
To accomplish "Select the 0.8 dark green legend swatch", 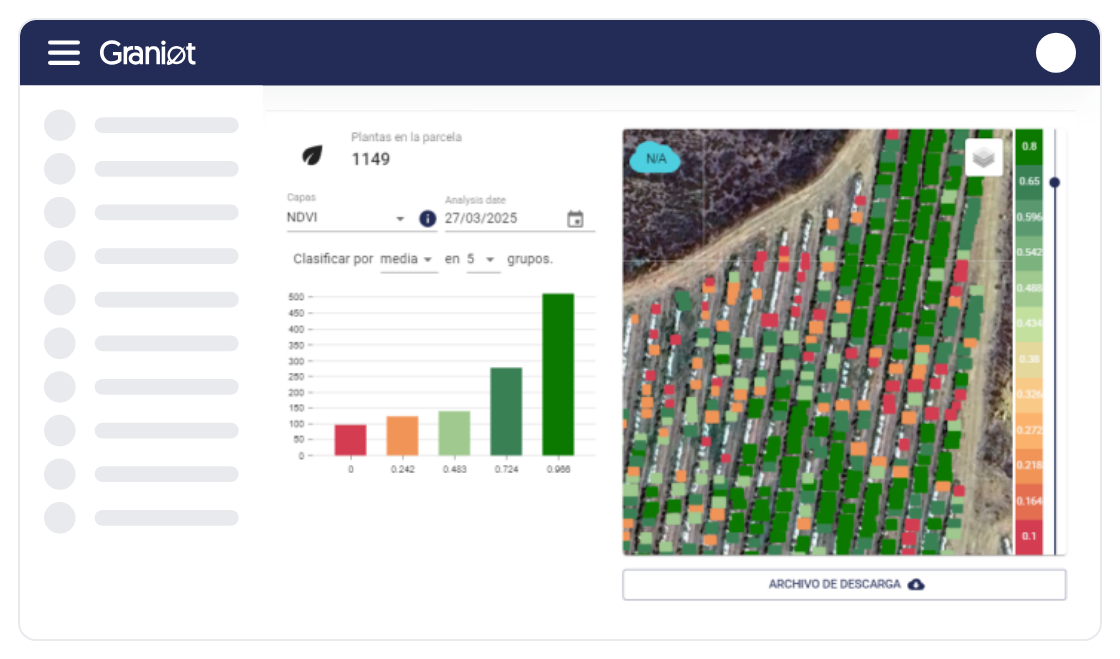I will pyautogui.click(x=1029, y=146).
